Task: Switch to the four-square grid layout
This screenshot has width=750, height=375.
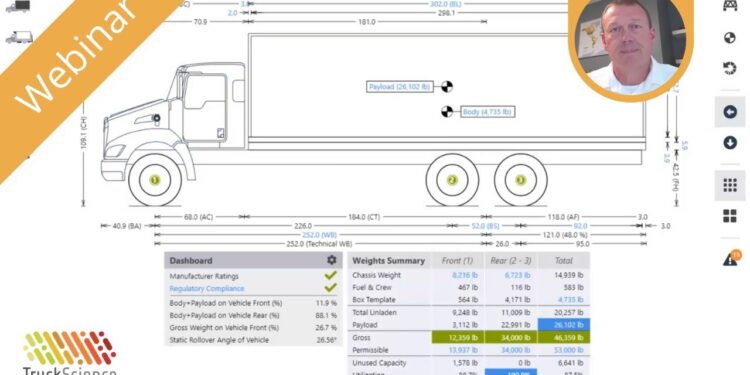Action: tap(730, 216)
